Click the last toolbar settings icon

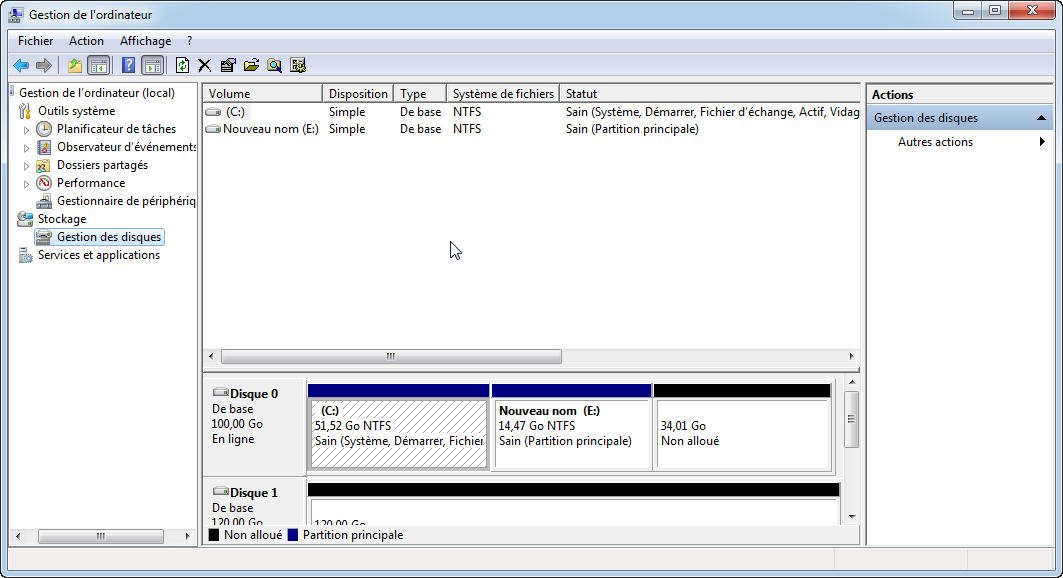(x=298, y=65)
